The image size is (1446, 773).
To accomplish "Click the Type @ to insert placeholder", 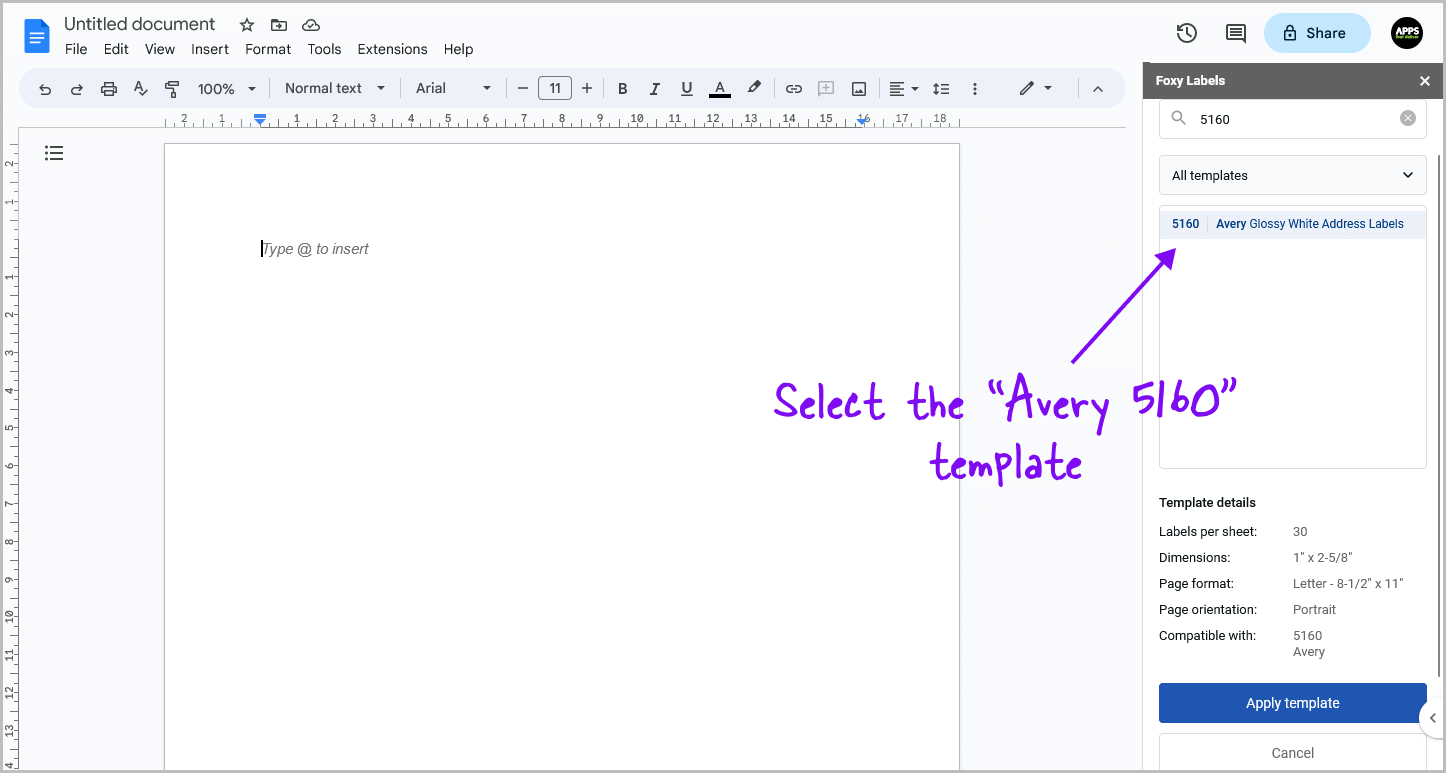I will tap(316, 249).
